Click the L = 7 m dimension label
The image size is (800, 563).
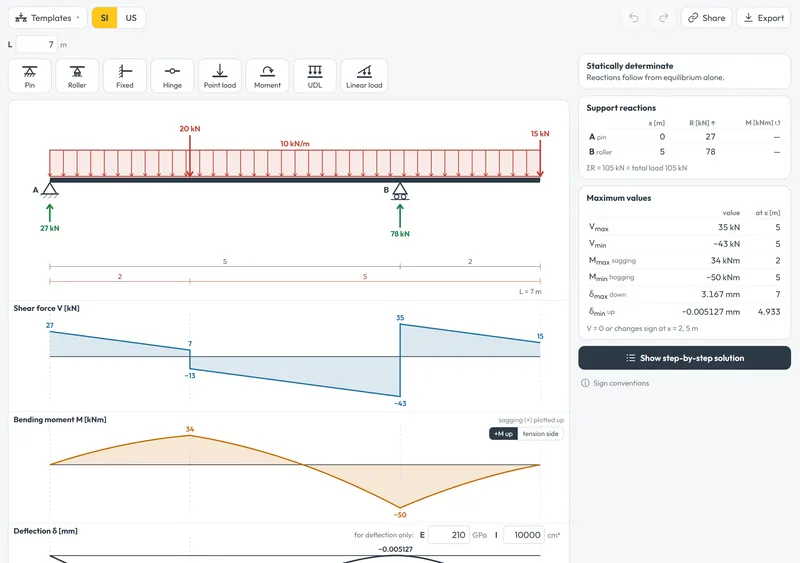(530, 291)
